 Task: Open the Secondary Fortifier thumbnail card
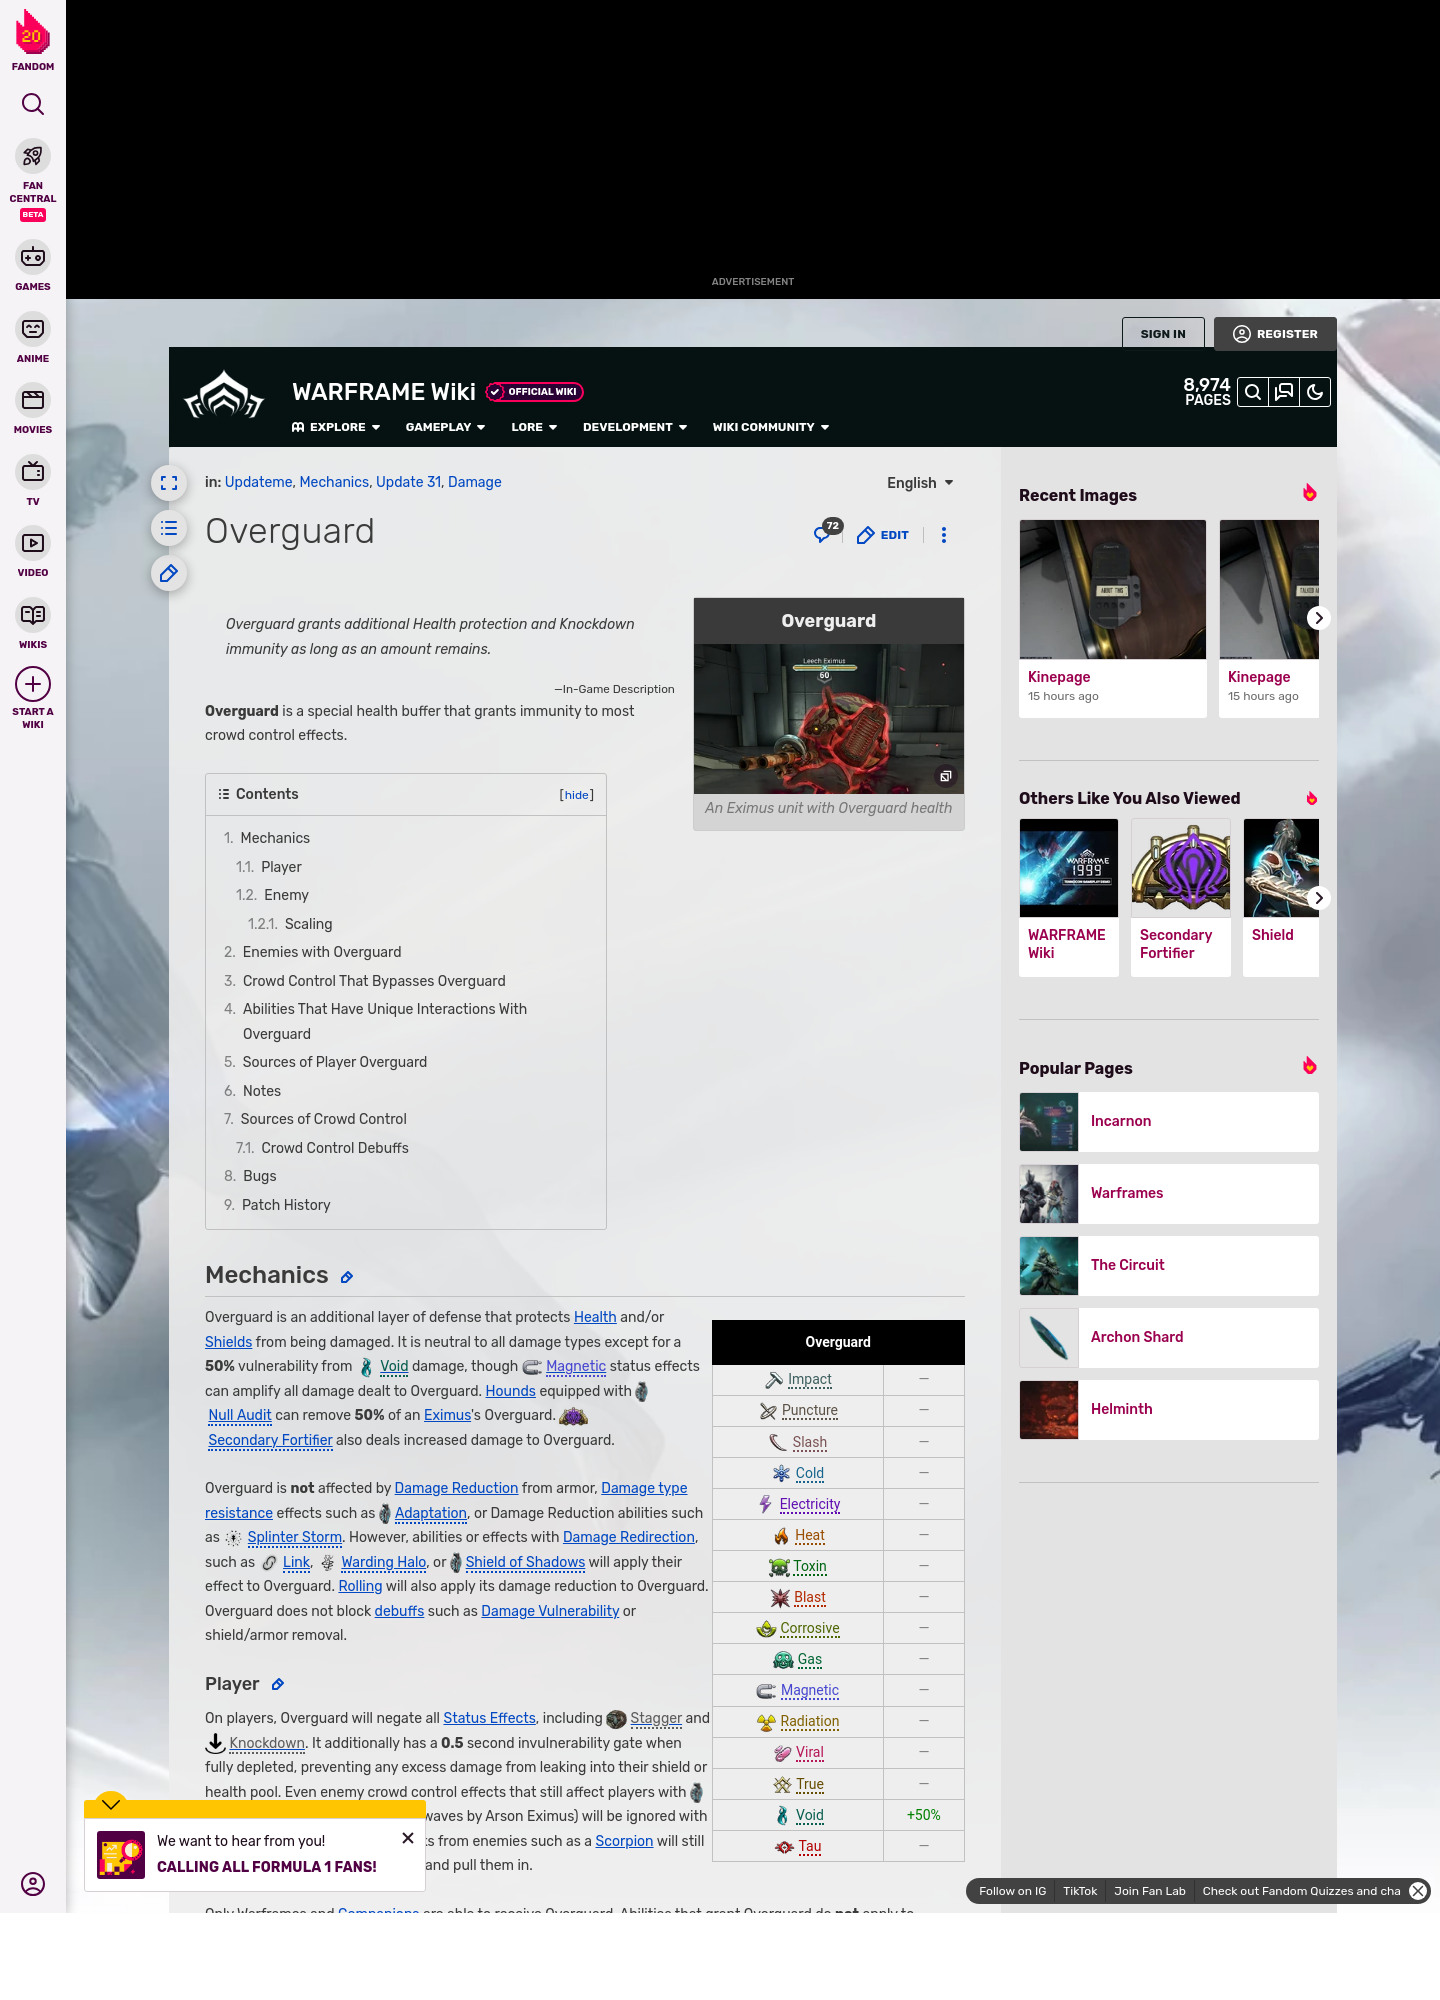tap(1181, 897)
